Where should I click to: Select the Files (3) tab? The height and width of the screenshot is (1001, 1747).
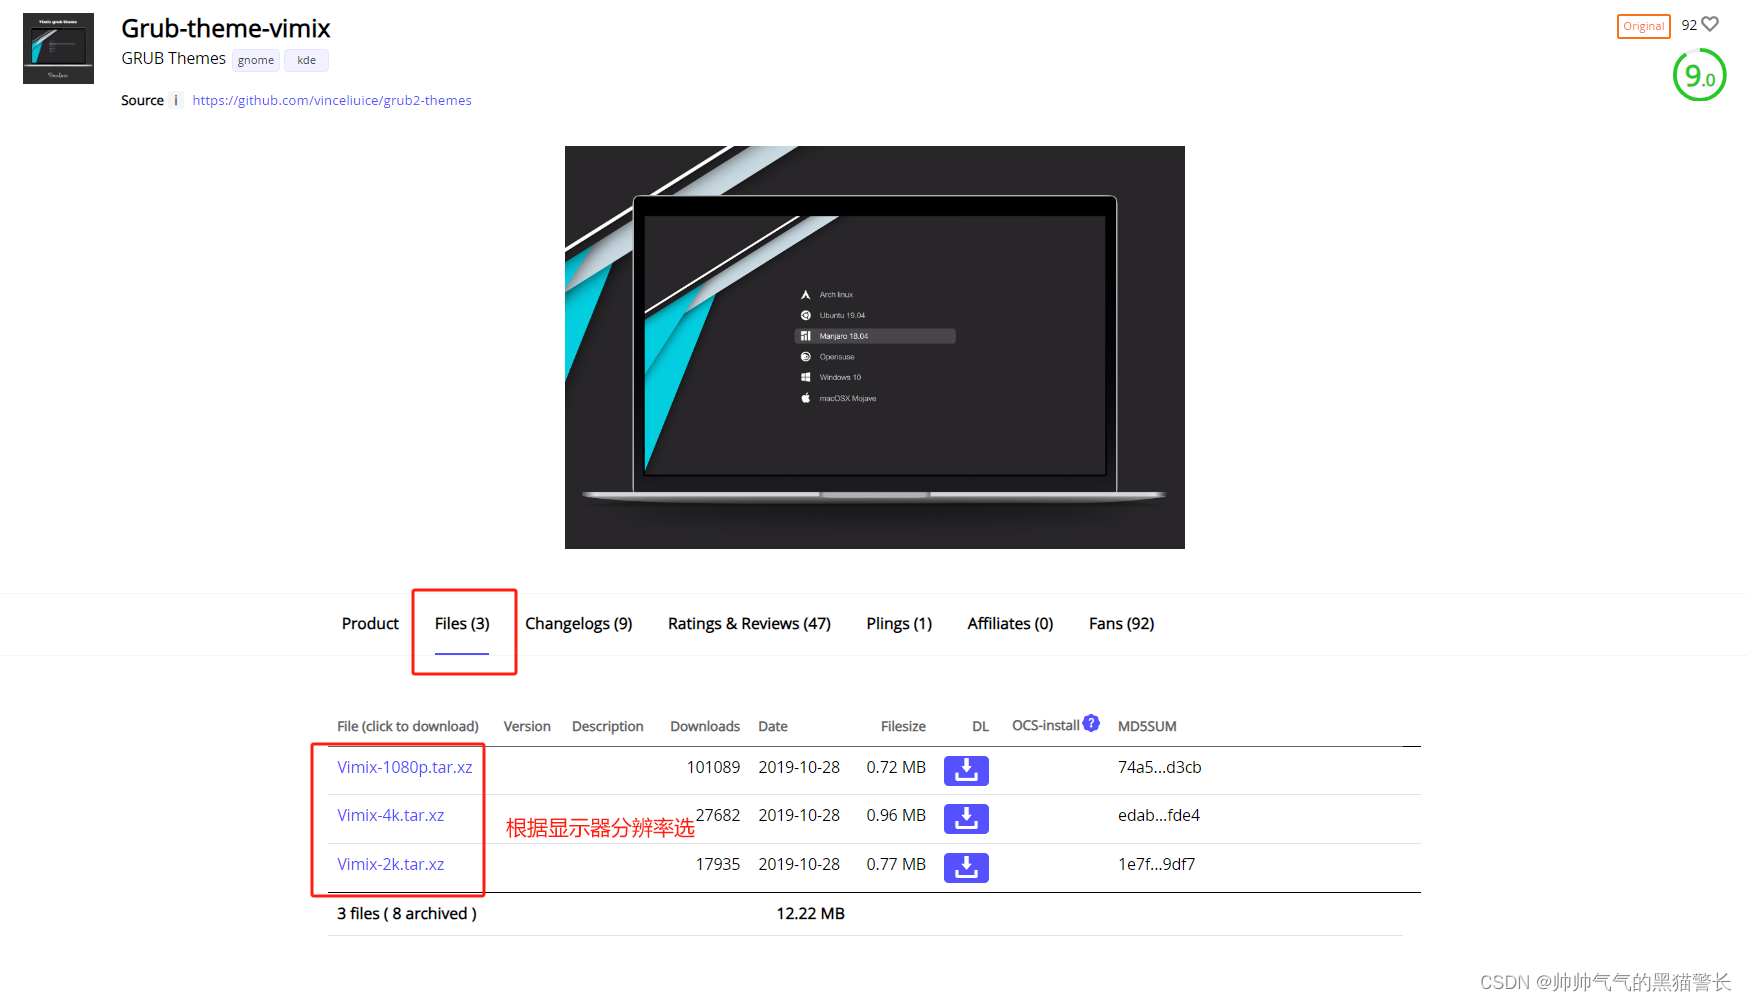462,623
